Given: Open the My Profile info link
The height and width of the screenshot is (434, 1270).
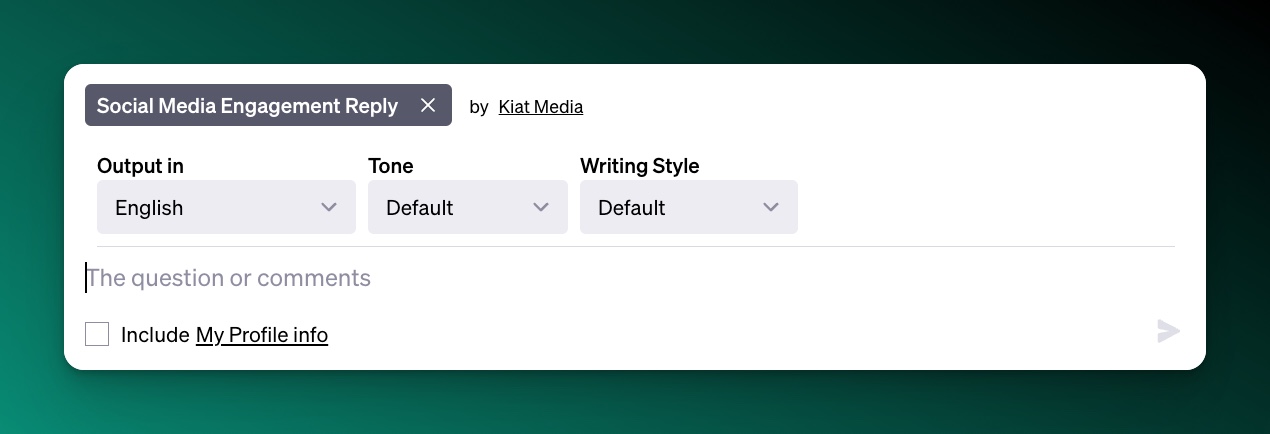Looking at the screenshot, I should click(x=262, y=335).
